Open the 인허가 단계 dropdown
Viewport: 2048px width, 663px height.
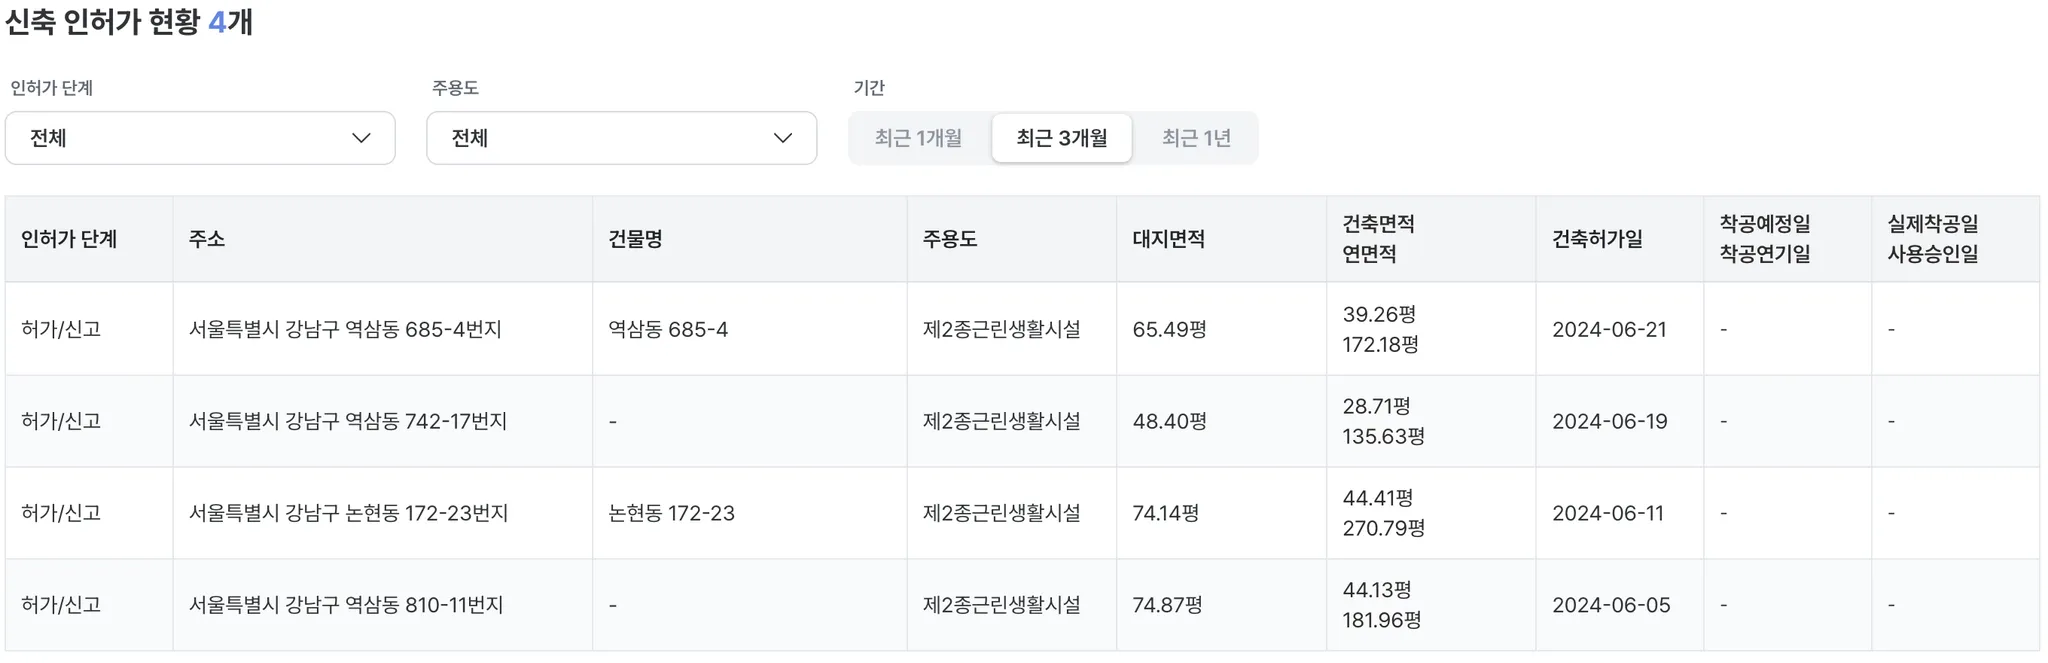pos(200,138)
